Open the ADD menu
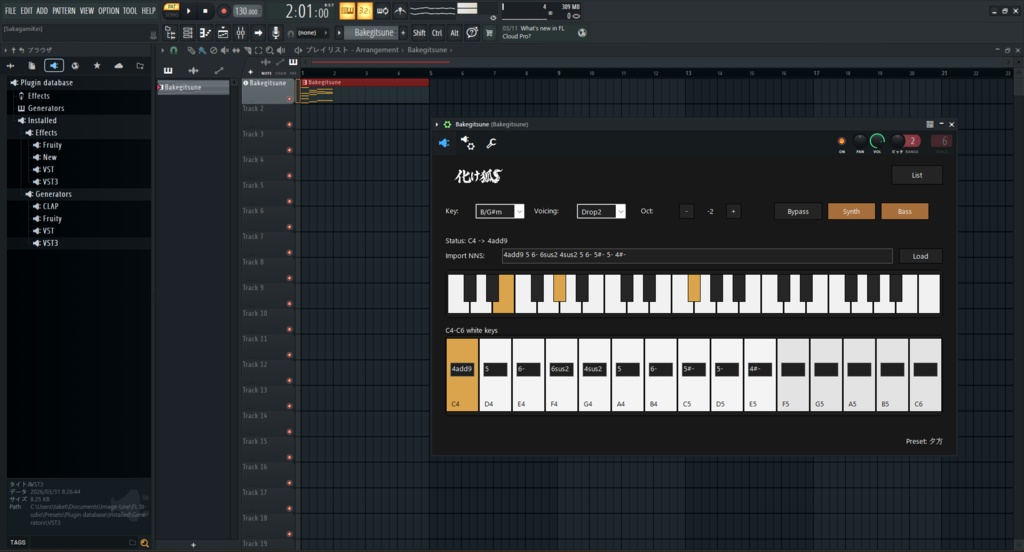1024x552 pixels. 42,10
